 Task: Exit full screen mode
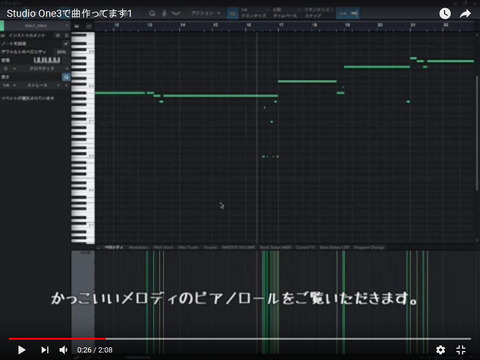[461, 350]
